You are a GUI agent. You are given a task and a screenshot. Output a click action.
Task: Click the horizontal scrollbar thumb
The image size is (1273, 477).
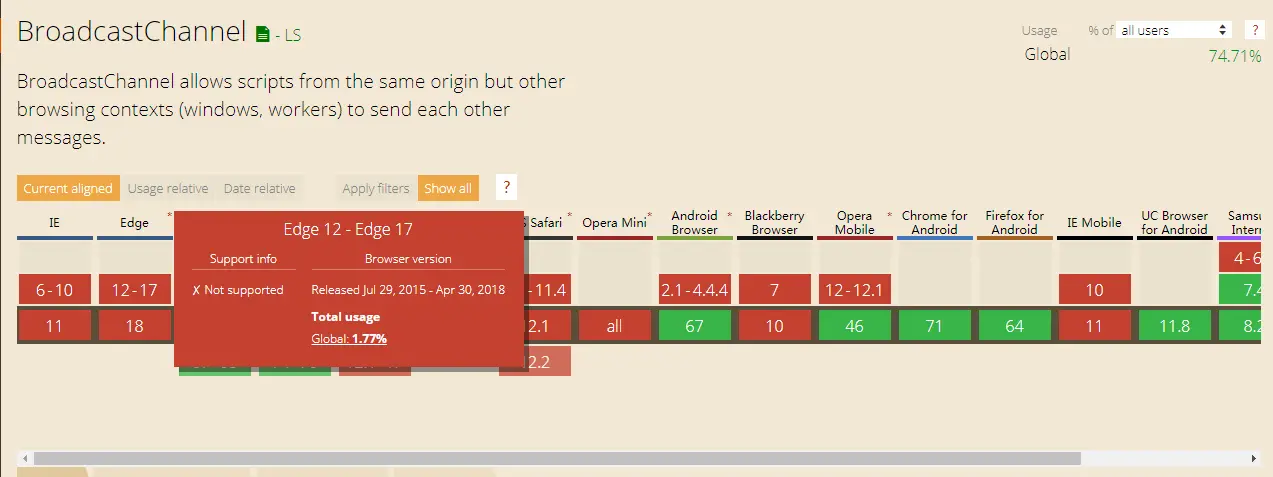point(557,458)
